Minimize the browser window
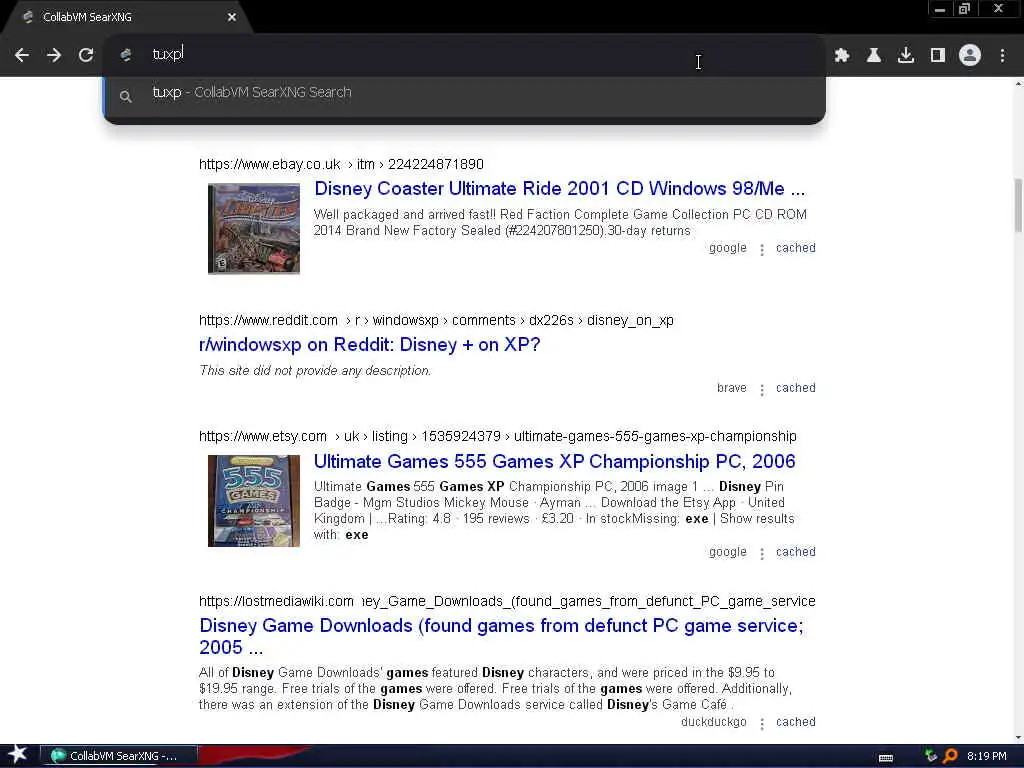This screenshot has width=1024, height=768. pos(940,9)
